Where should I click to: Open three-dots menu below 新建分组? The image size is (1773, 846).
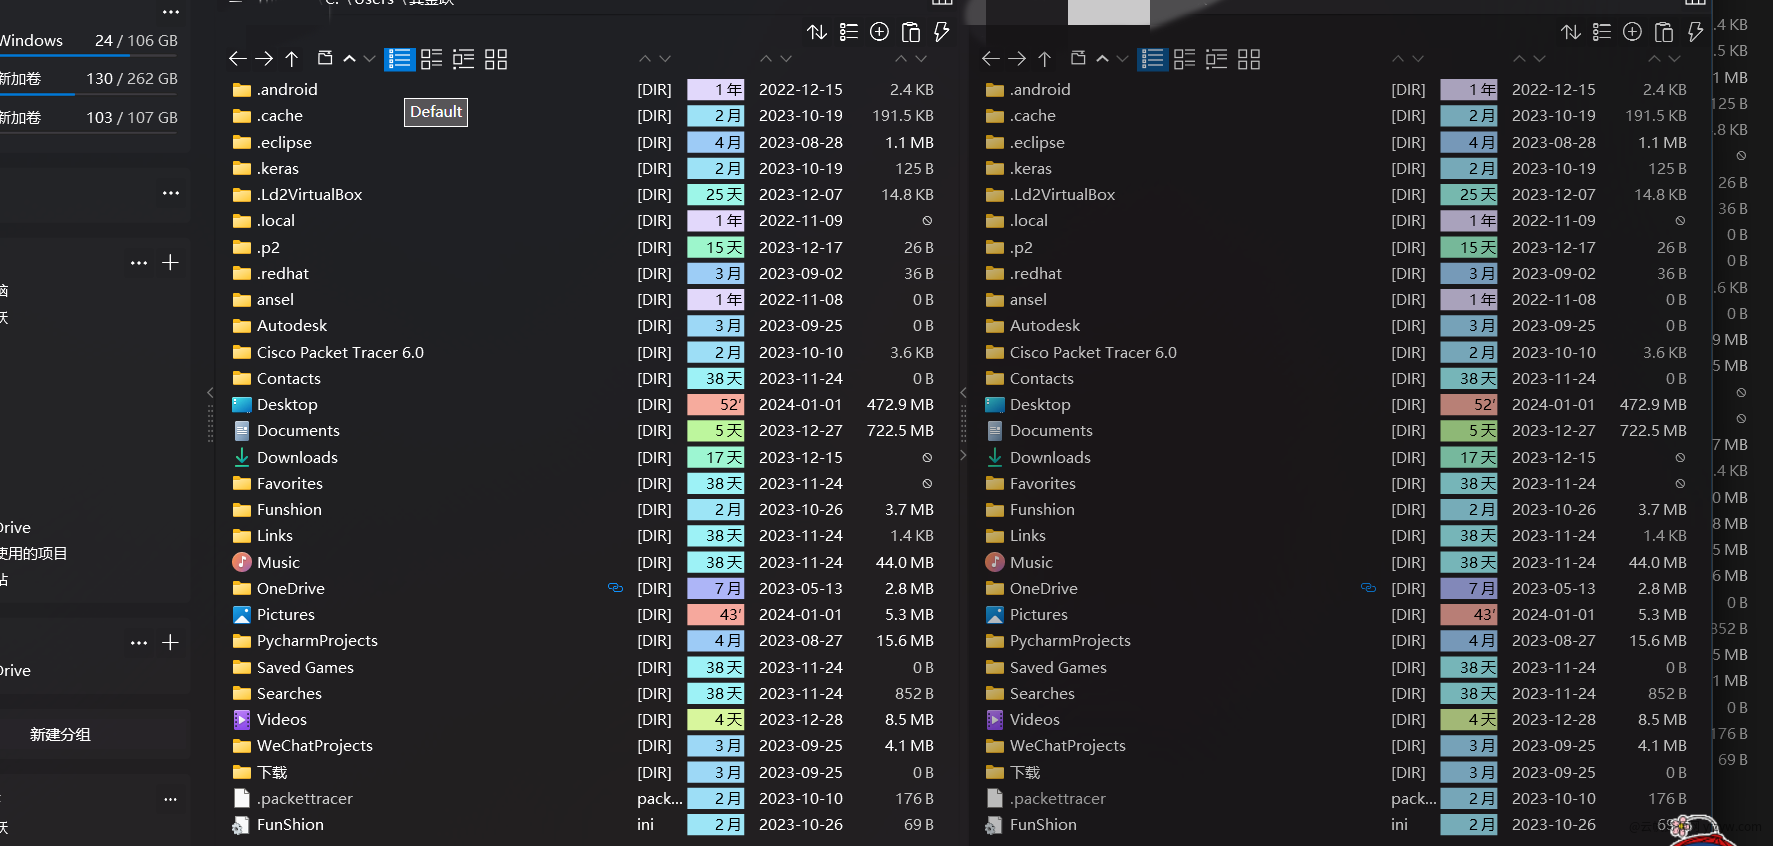click(x=171, y=799)
